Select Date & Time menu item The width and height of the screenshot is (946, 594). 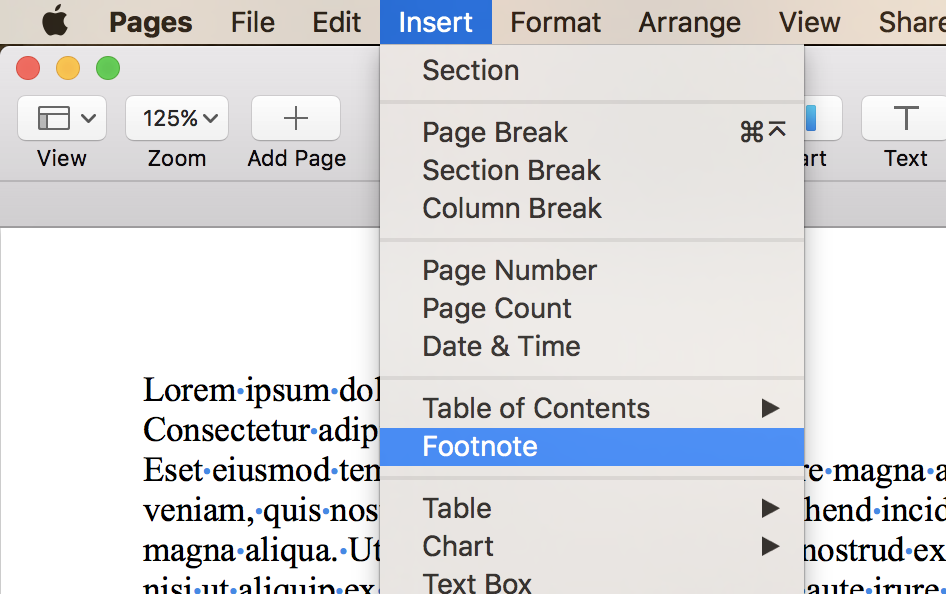[501, 346]
